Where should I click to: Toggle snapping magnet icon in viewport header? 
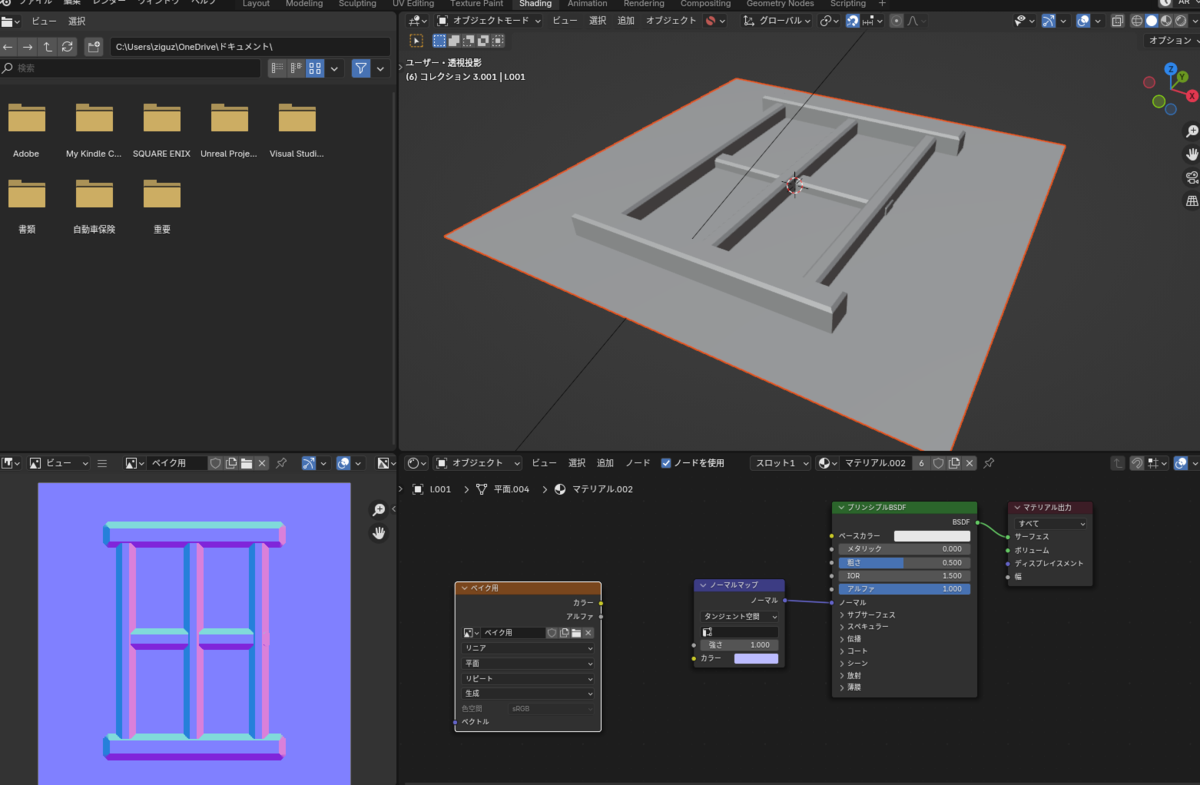(853, 20)
